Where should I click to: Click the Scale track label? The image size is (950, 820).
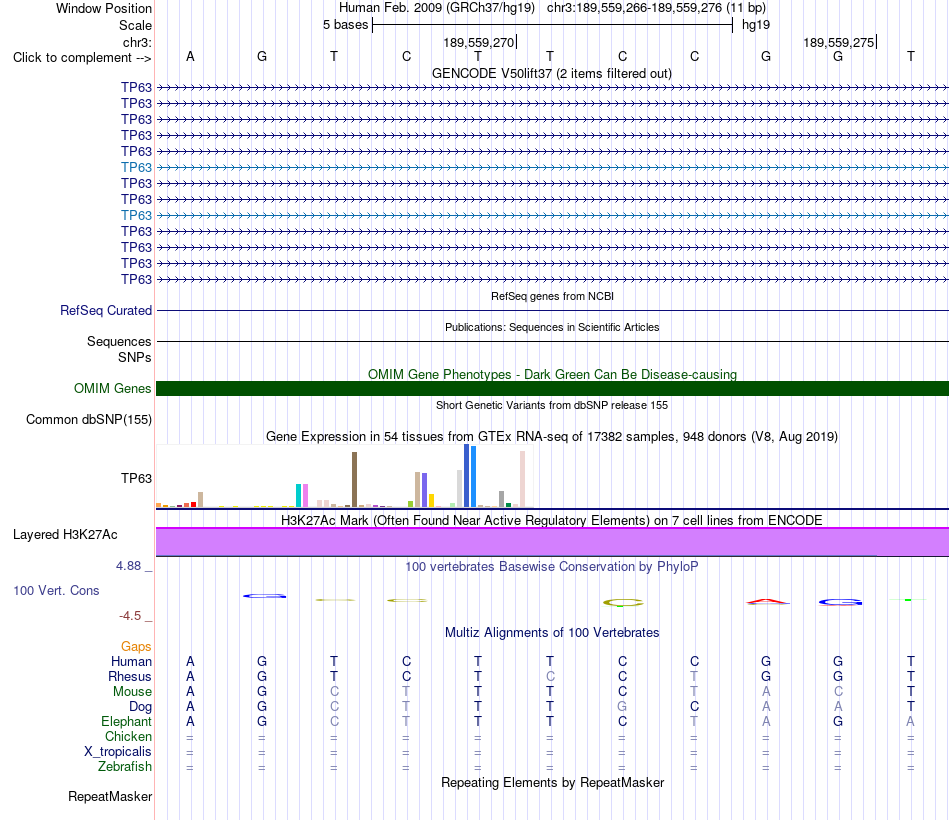[135, 25]
